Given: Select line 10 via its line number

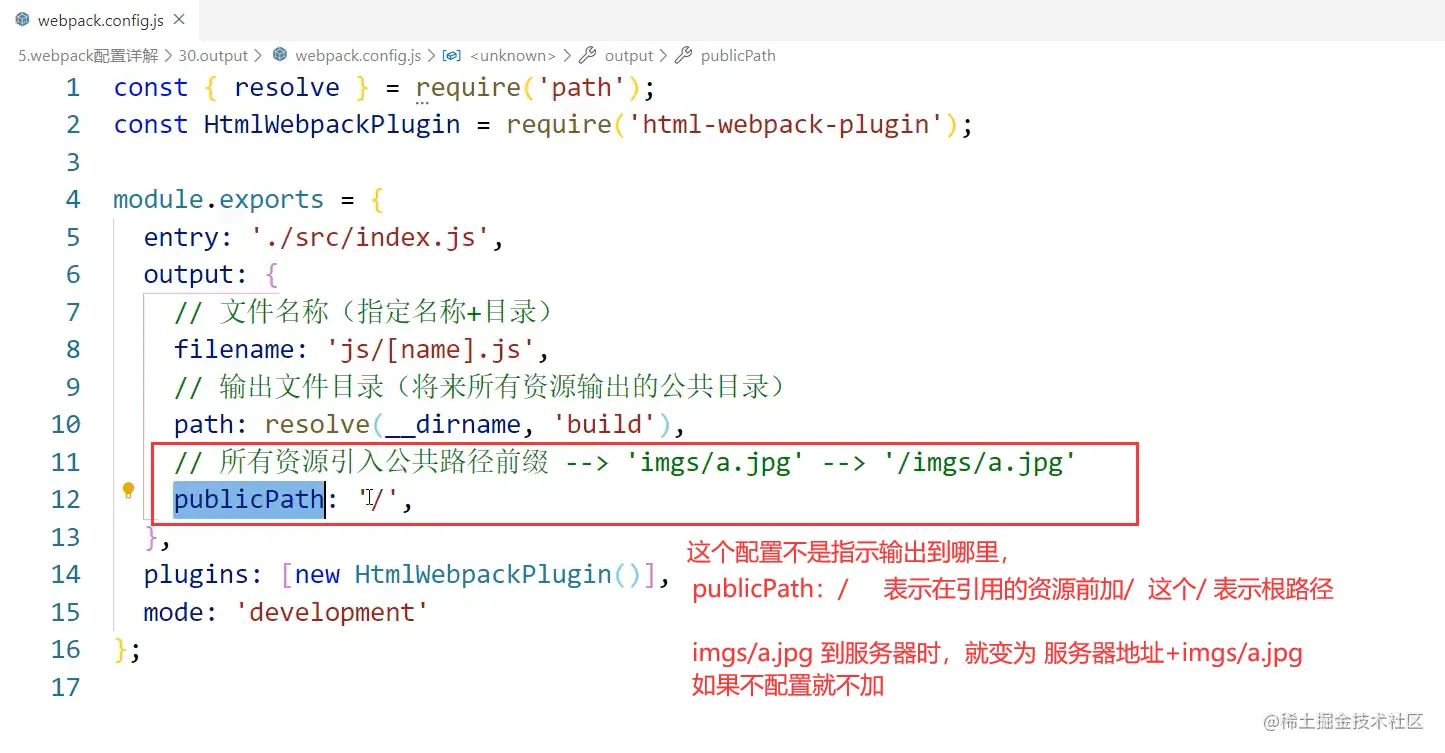Looking at the screenshot, I should coord(66,425).
